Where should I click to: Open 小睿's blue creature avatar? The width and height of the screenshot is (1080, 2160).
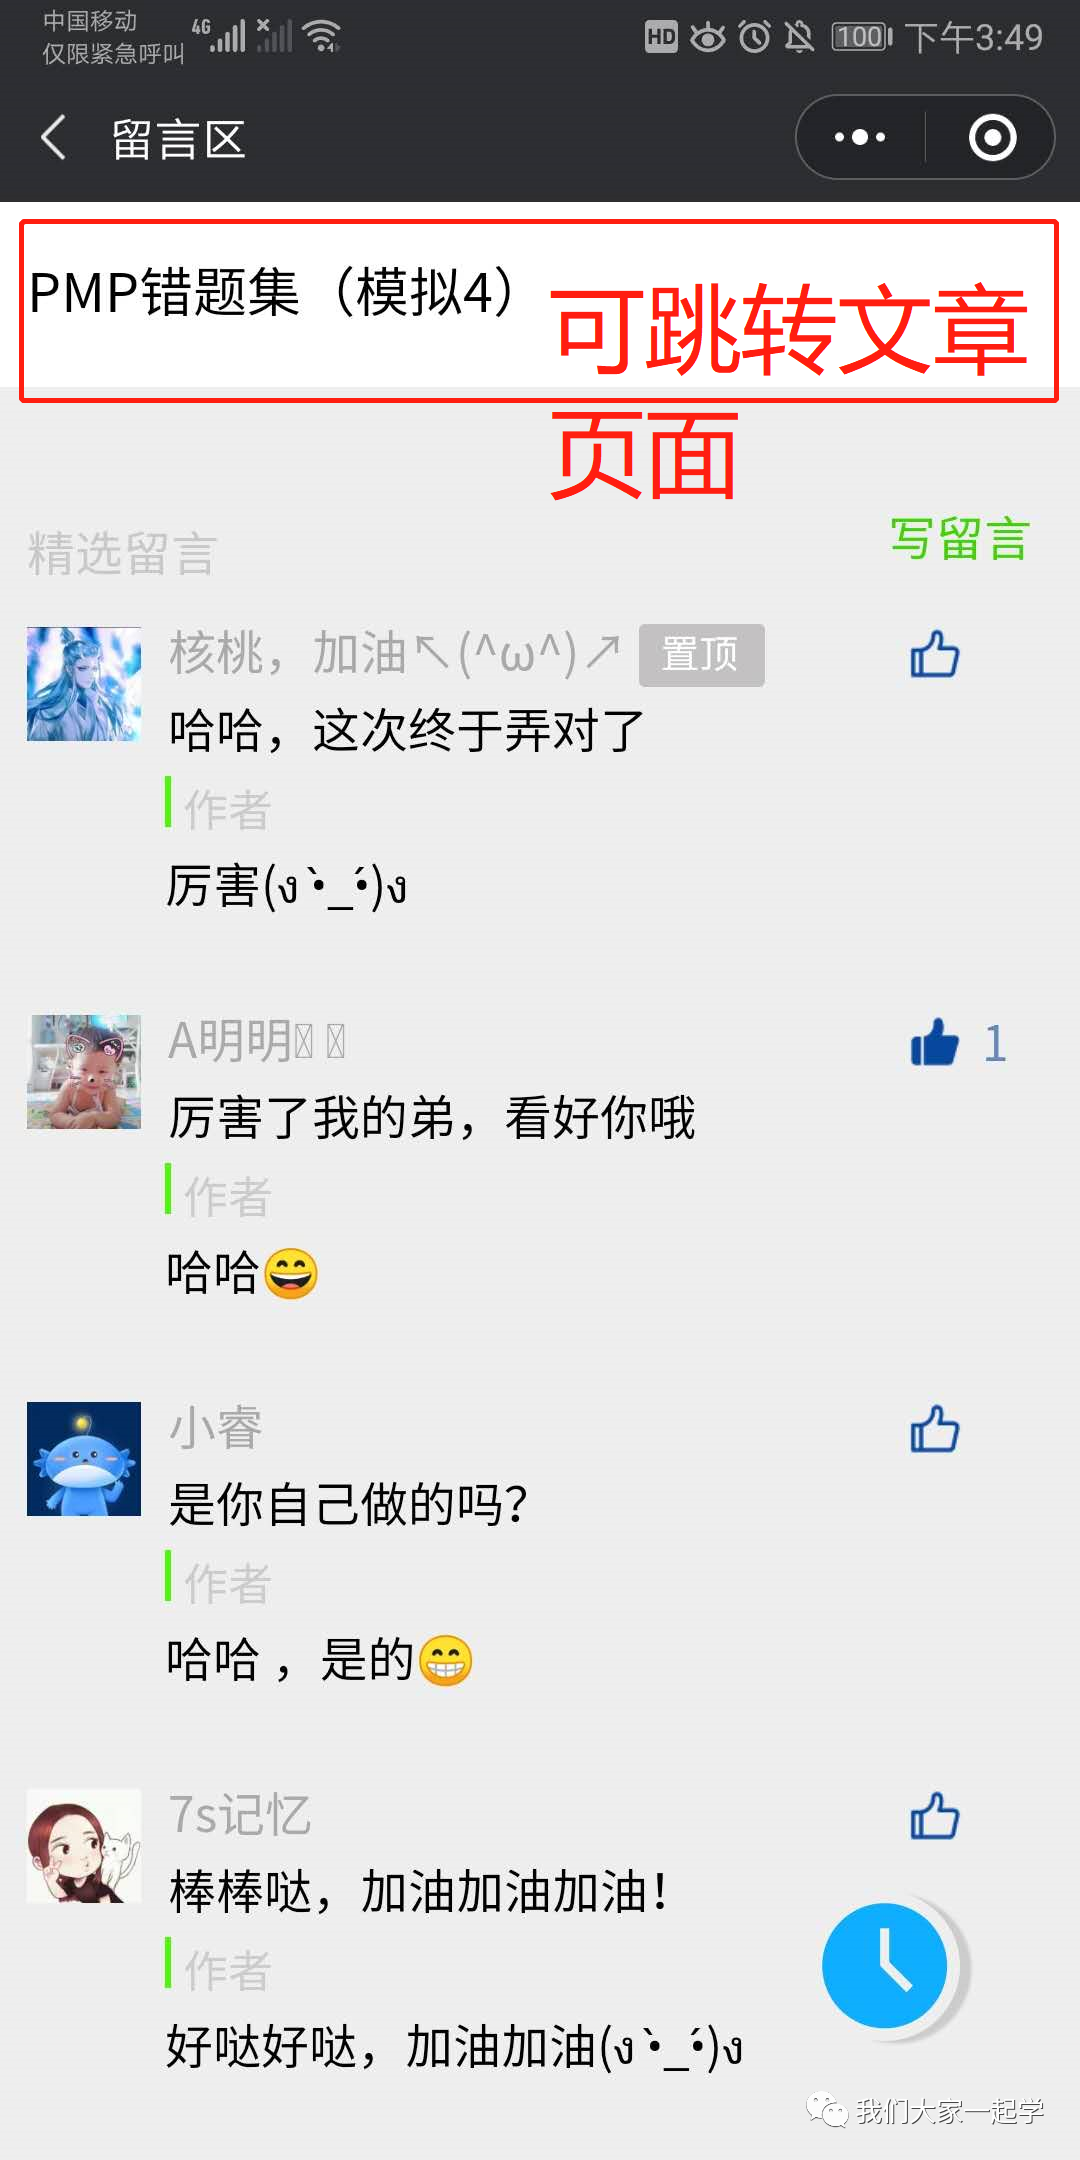click(x=84, y=1458)
